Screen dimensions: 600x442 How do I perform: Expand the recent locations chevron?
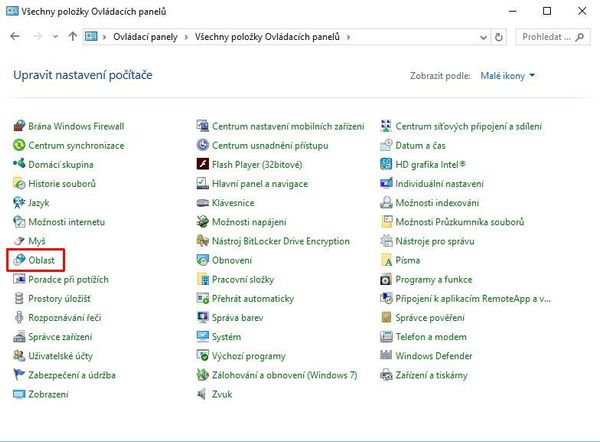(55, 37)
